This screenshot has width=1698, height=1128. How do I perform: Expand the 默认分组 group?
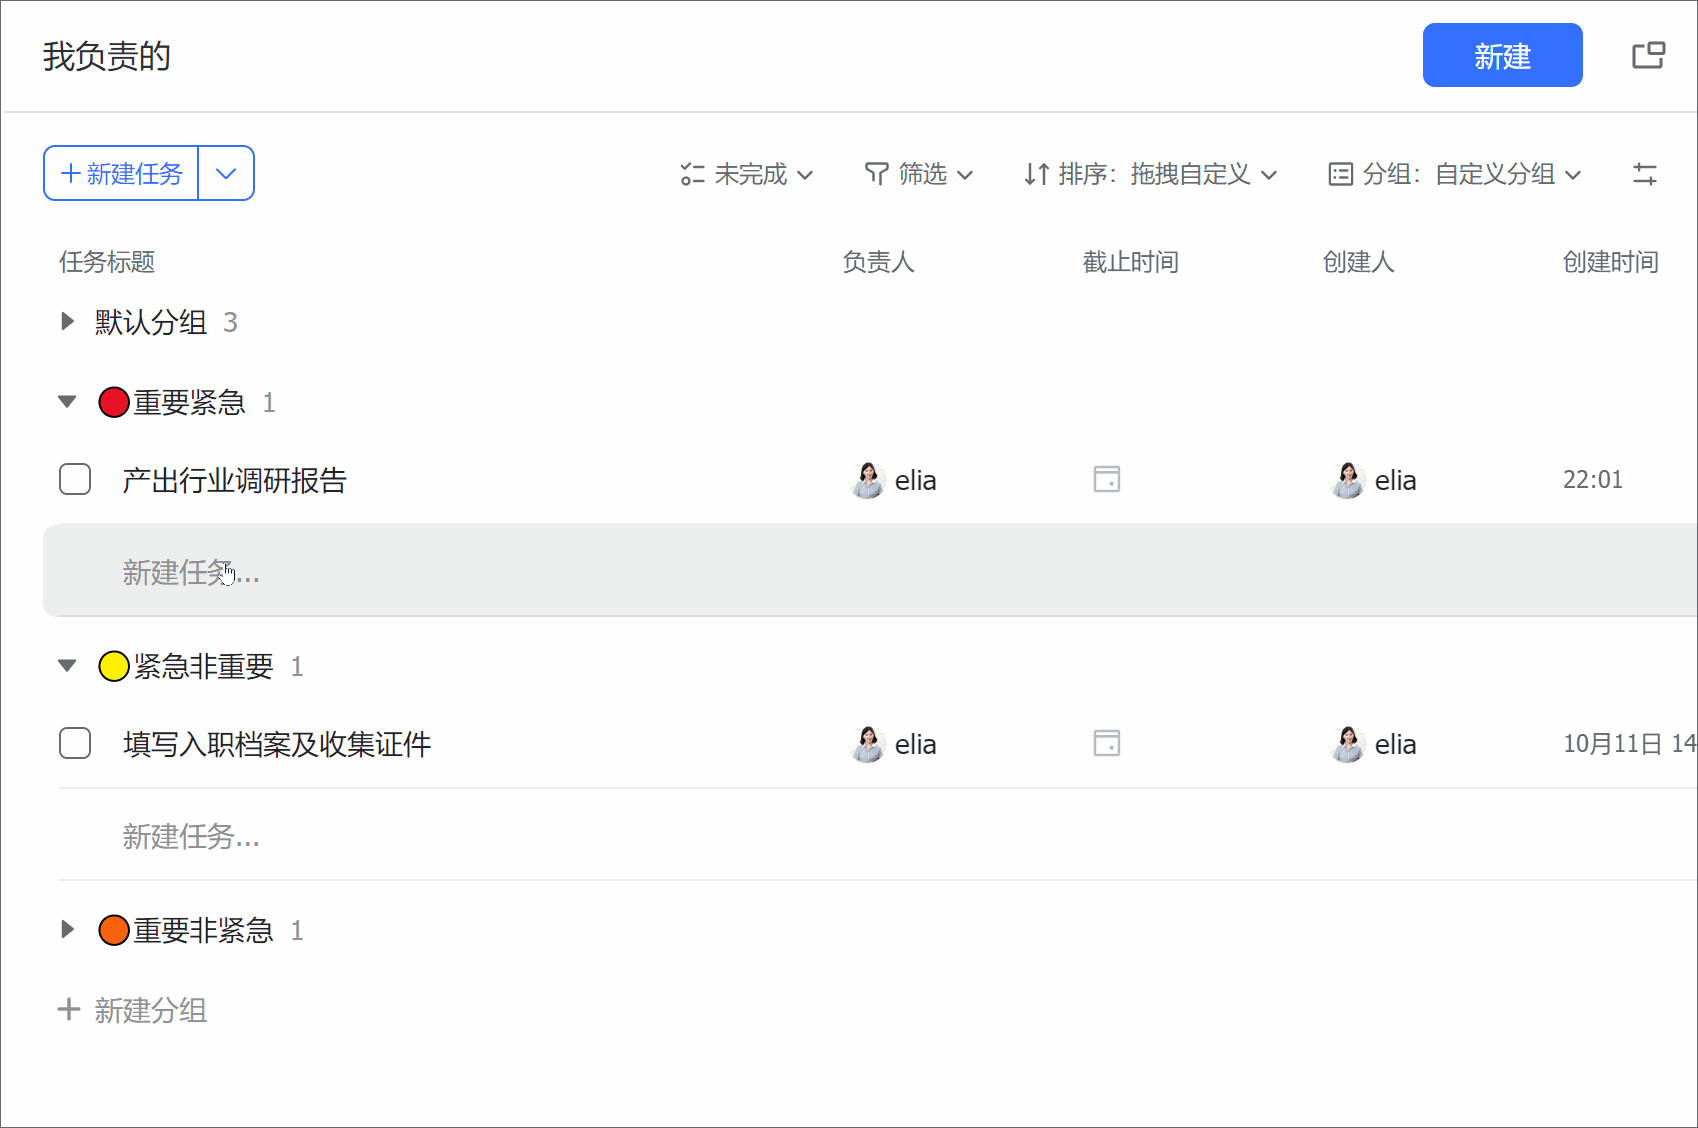(x=67, y=321)
